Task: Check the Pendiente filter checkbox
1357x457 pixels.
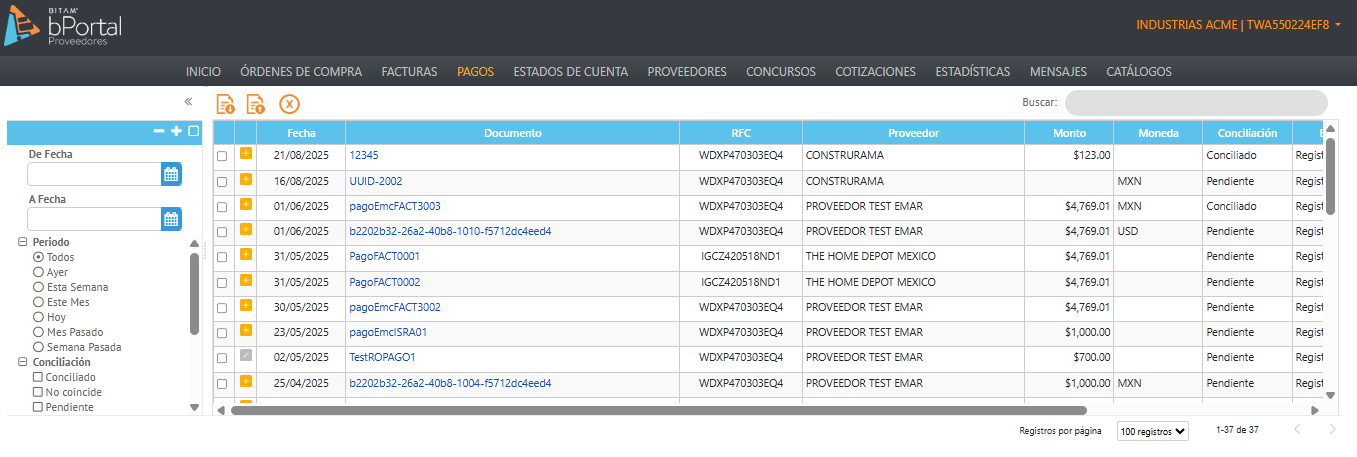Action: click(38, 407)
